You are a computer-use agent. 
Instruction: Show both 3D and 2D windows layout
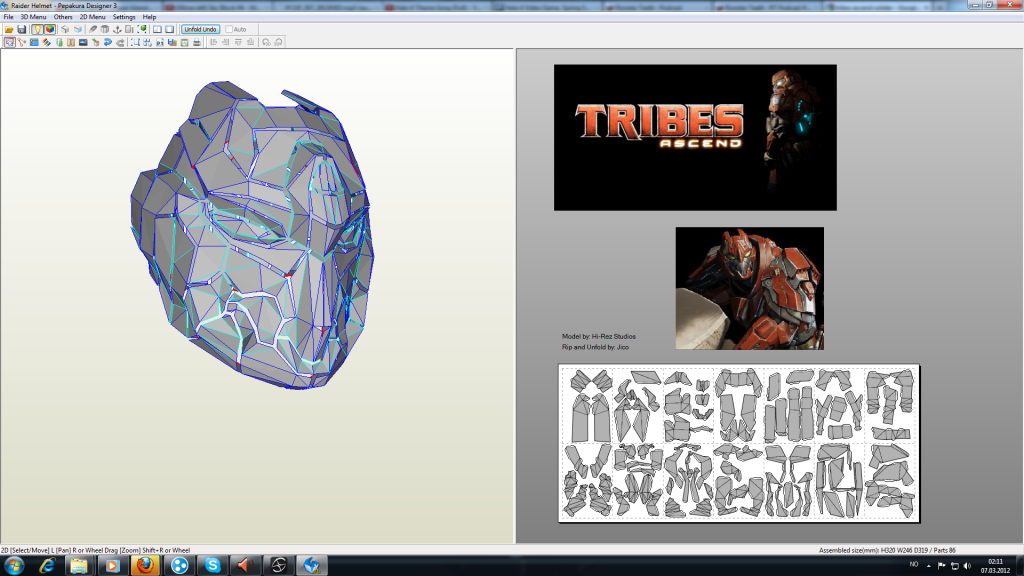pyautogui.click(x=157, y=29)
